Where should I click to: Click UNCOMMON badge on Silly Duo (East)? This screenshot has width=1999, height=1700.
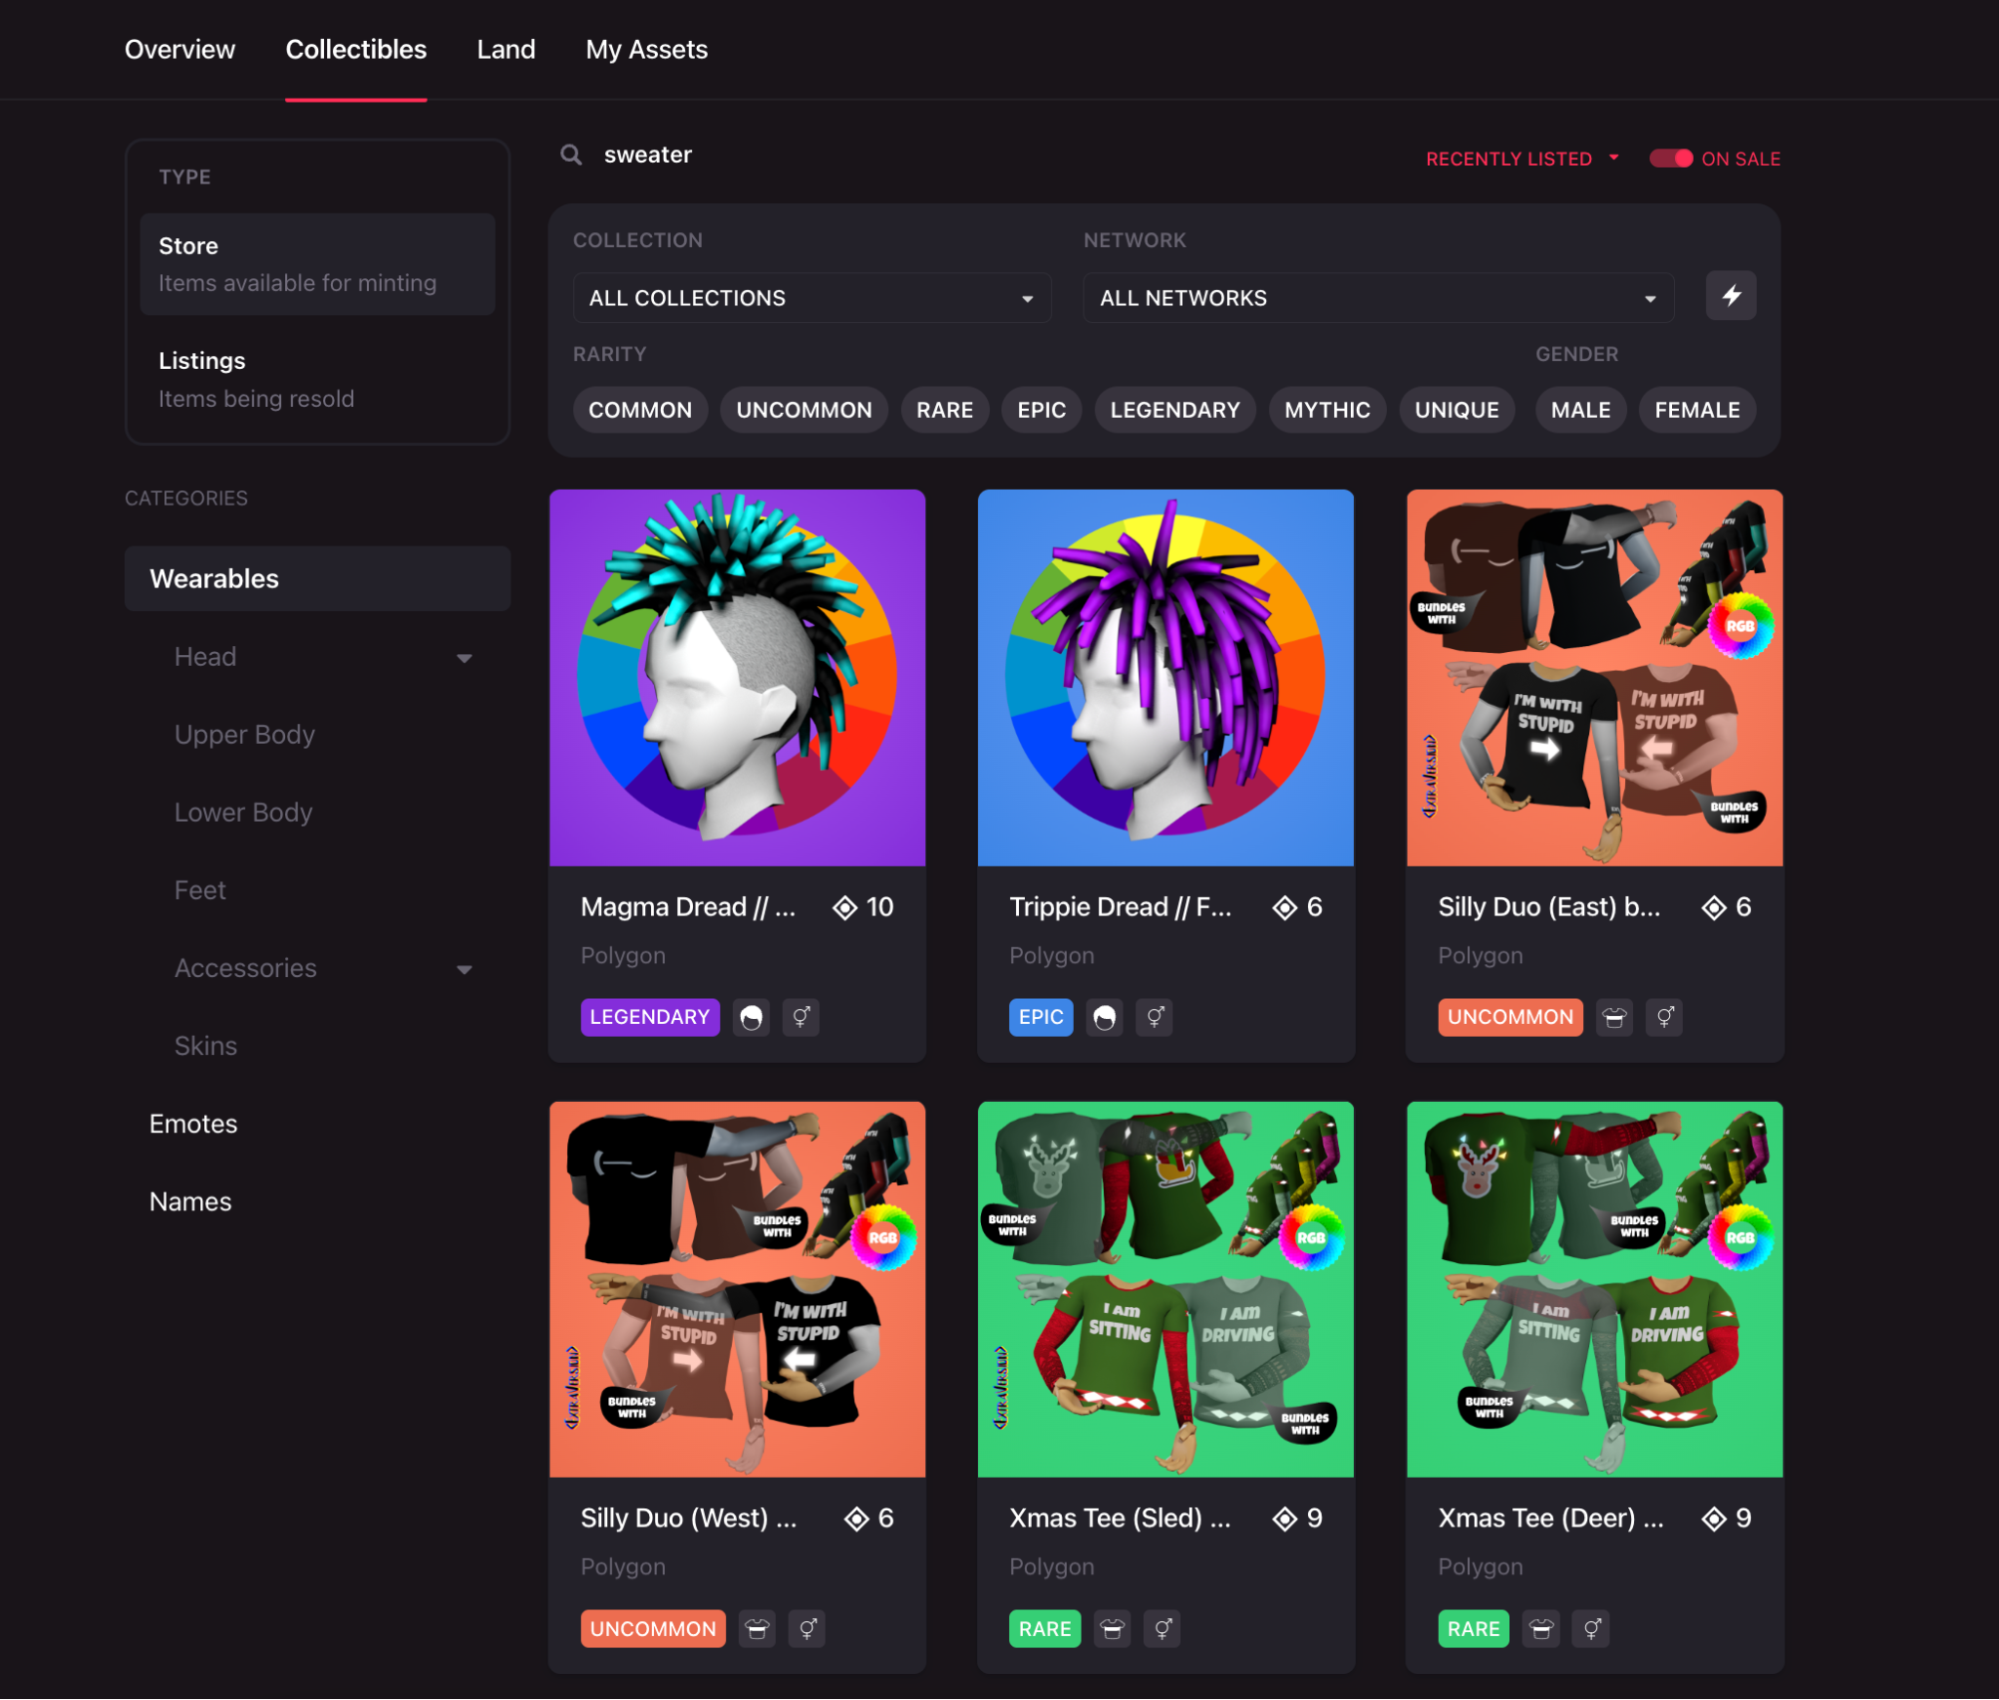point(1510,1017)
